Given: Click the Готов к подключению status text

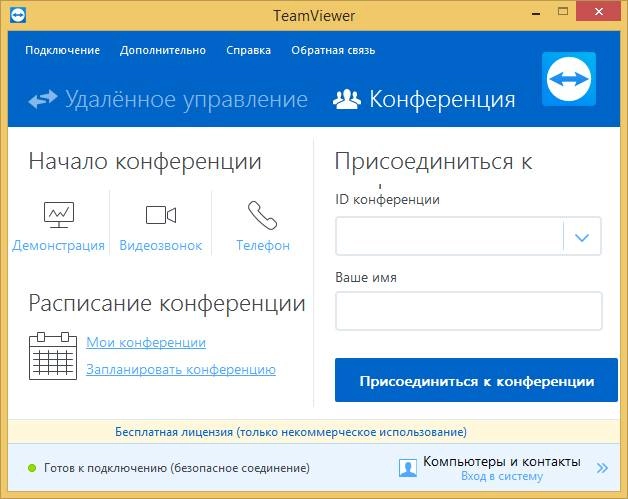Looking at the screenshot, I should [177, 468].
